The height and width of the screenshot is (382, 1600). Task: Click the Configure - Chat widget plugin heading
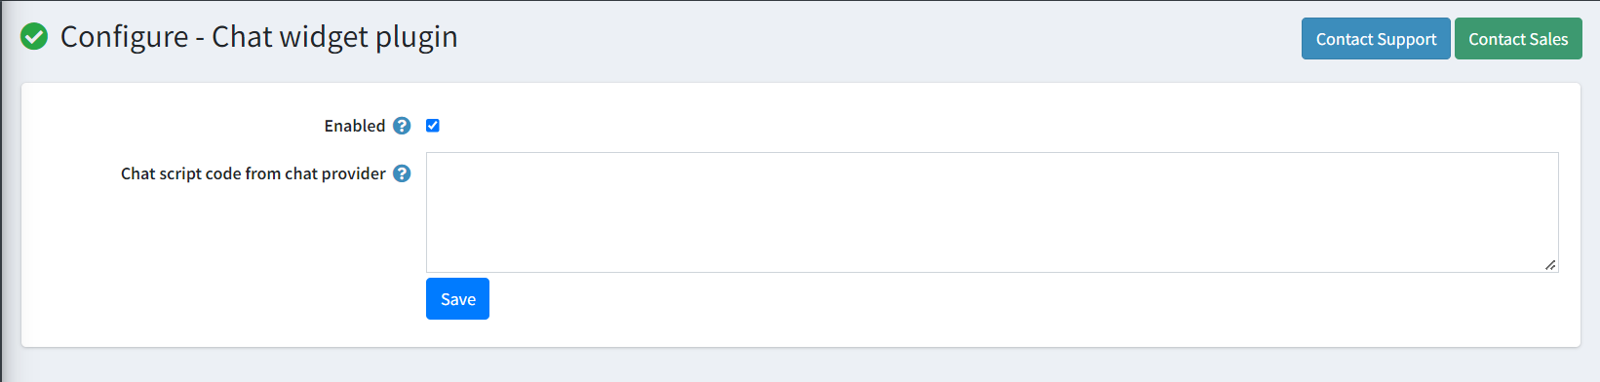pos(259,37)
